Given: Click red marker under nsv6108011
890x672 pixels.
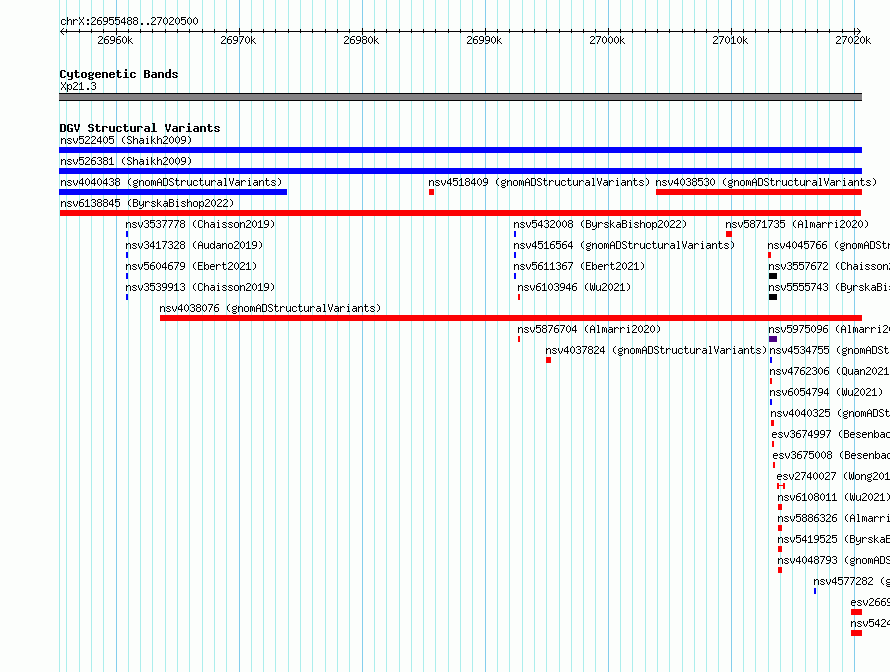Looking at the screenshot, I should pyautogui.click(x=780, y=507).
